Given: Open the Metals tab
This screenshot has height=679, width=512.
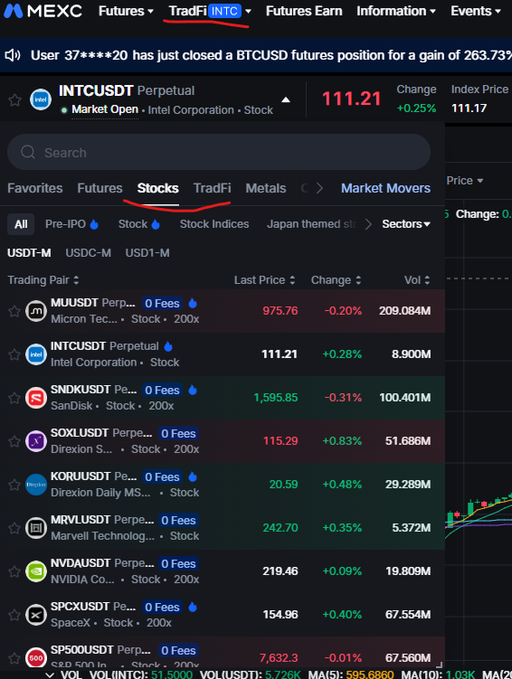Looking at the screenshot, I should [266, 188].
